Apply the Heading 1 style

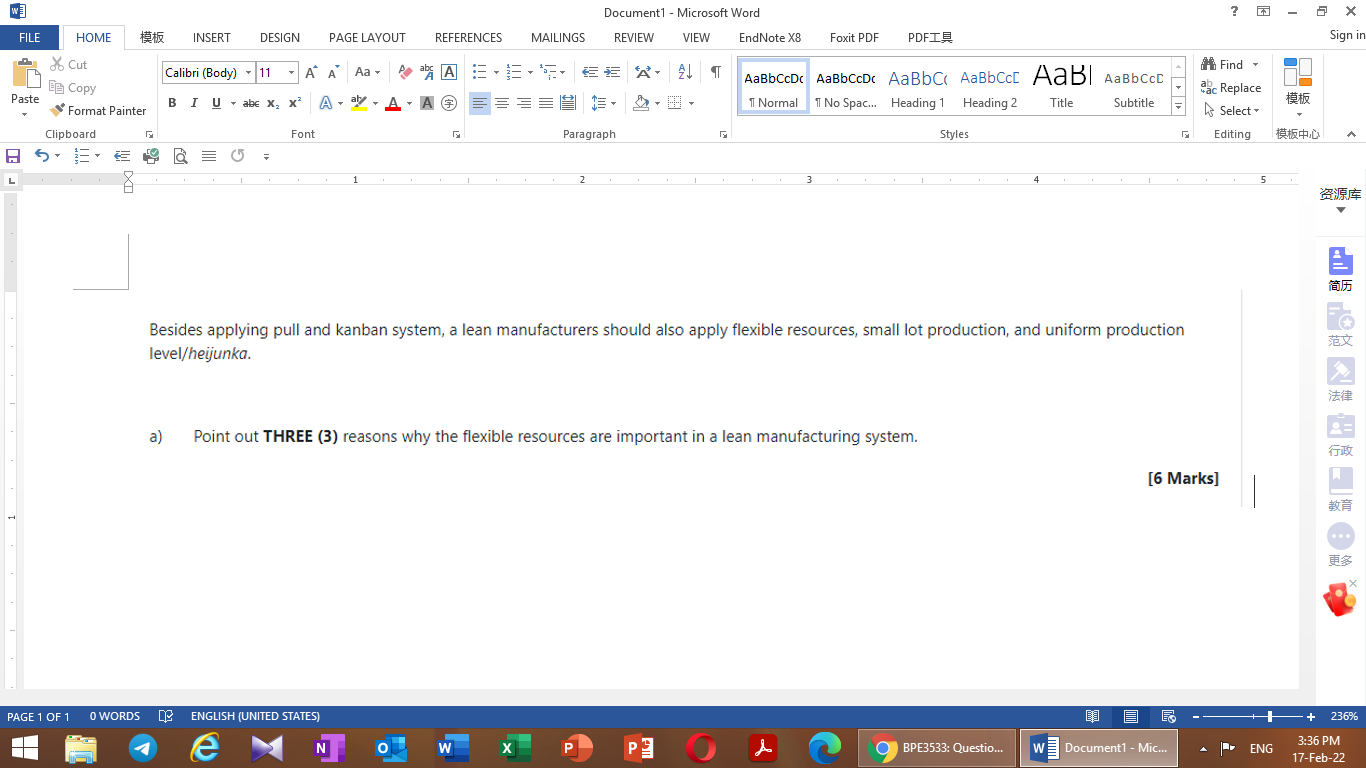pyautogui.click(x=917, y=87)
